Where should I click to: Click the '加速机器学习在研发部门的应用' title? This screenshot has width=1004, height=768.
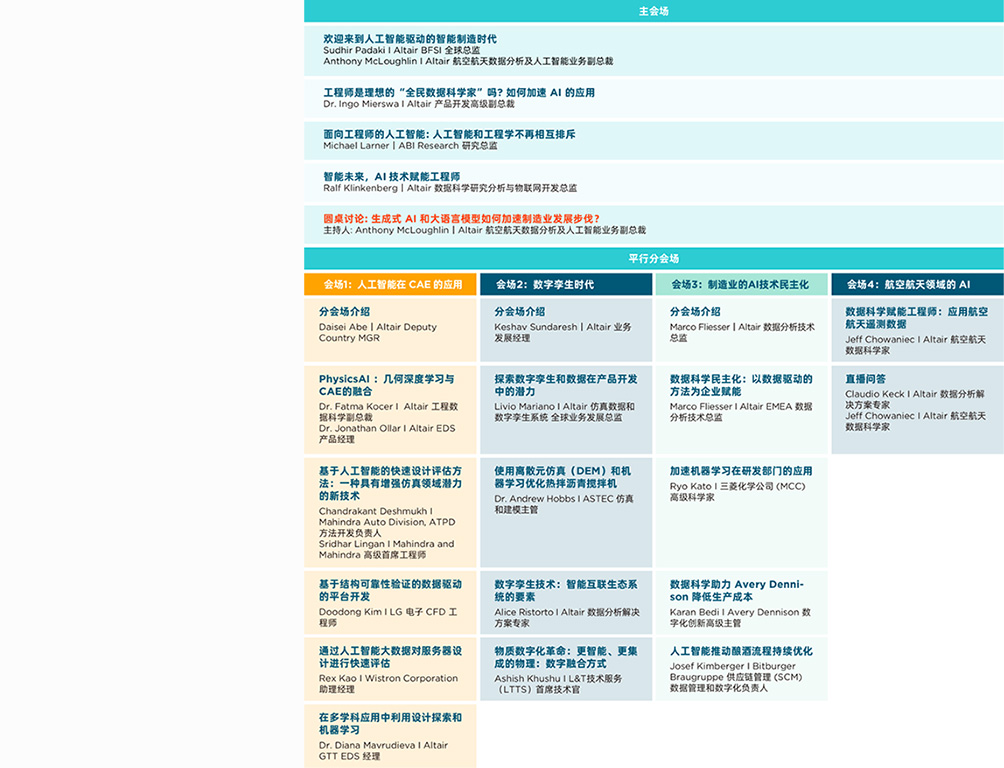pyautogui.click(x=741, y=471)
